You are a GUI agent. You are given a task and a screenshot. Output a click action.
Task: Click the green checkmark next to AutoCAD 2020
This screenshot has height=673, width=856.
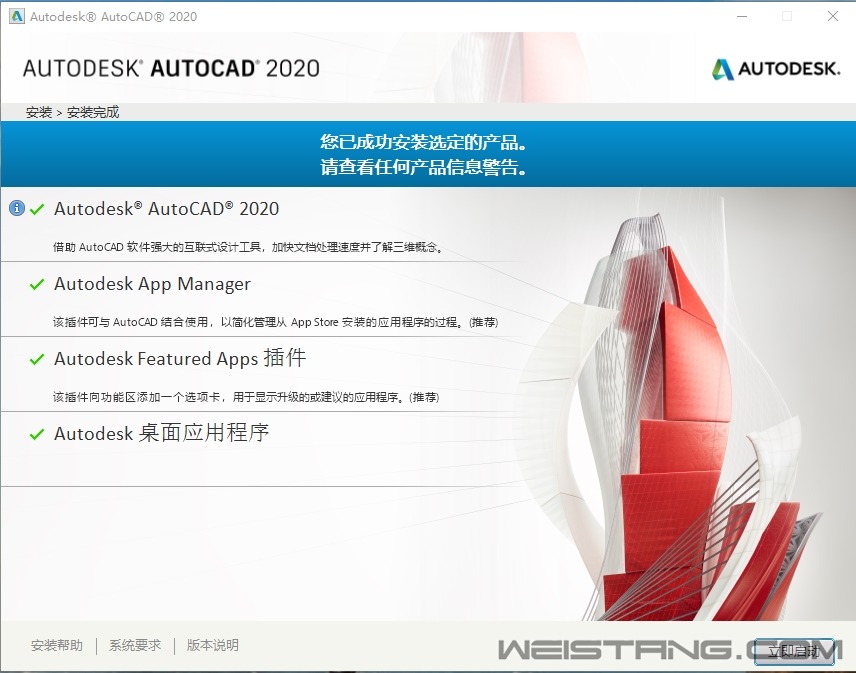(37, 209)
